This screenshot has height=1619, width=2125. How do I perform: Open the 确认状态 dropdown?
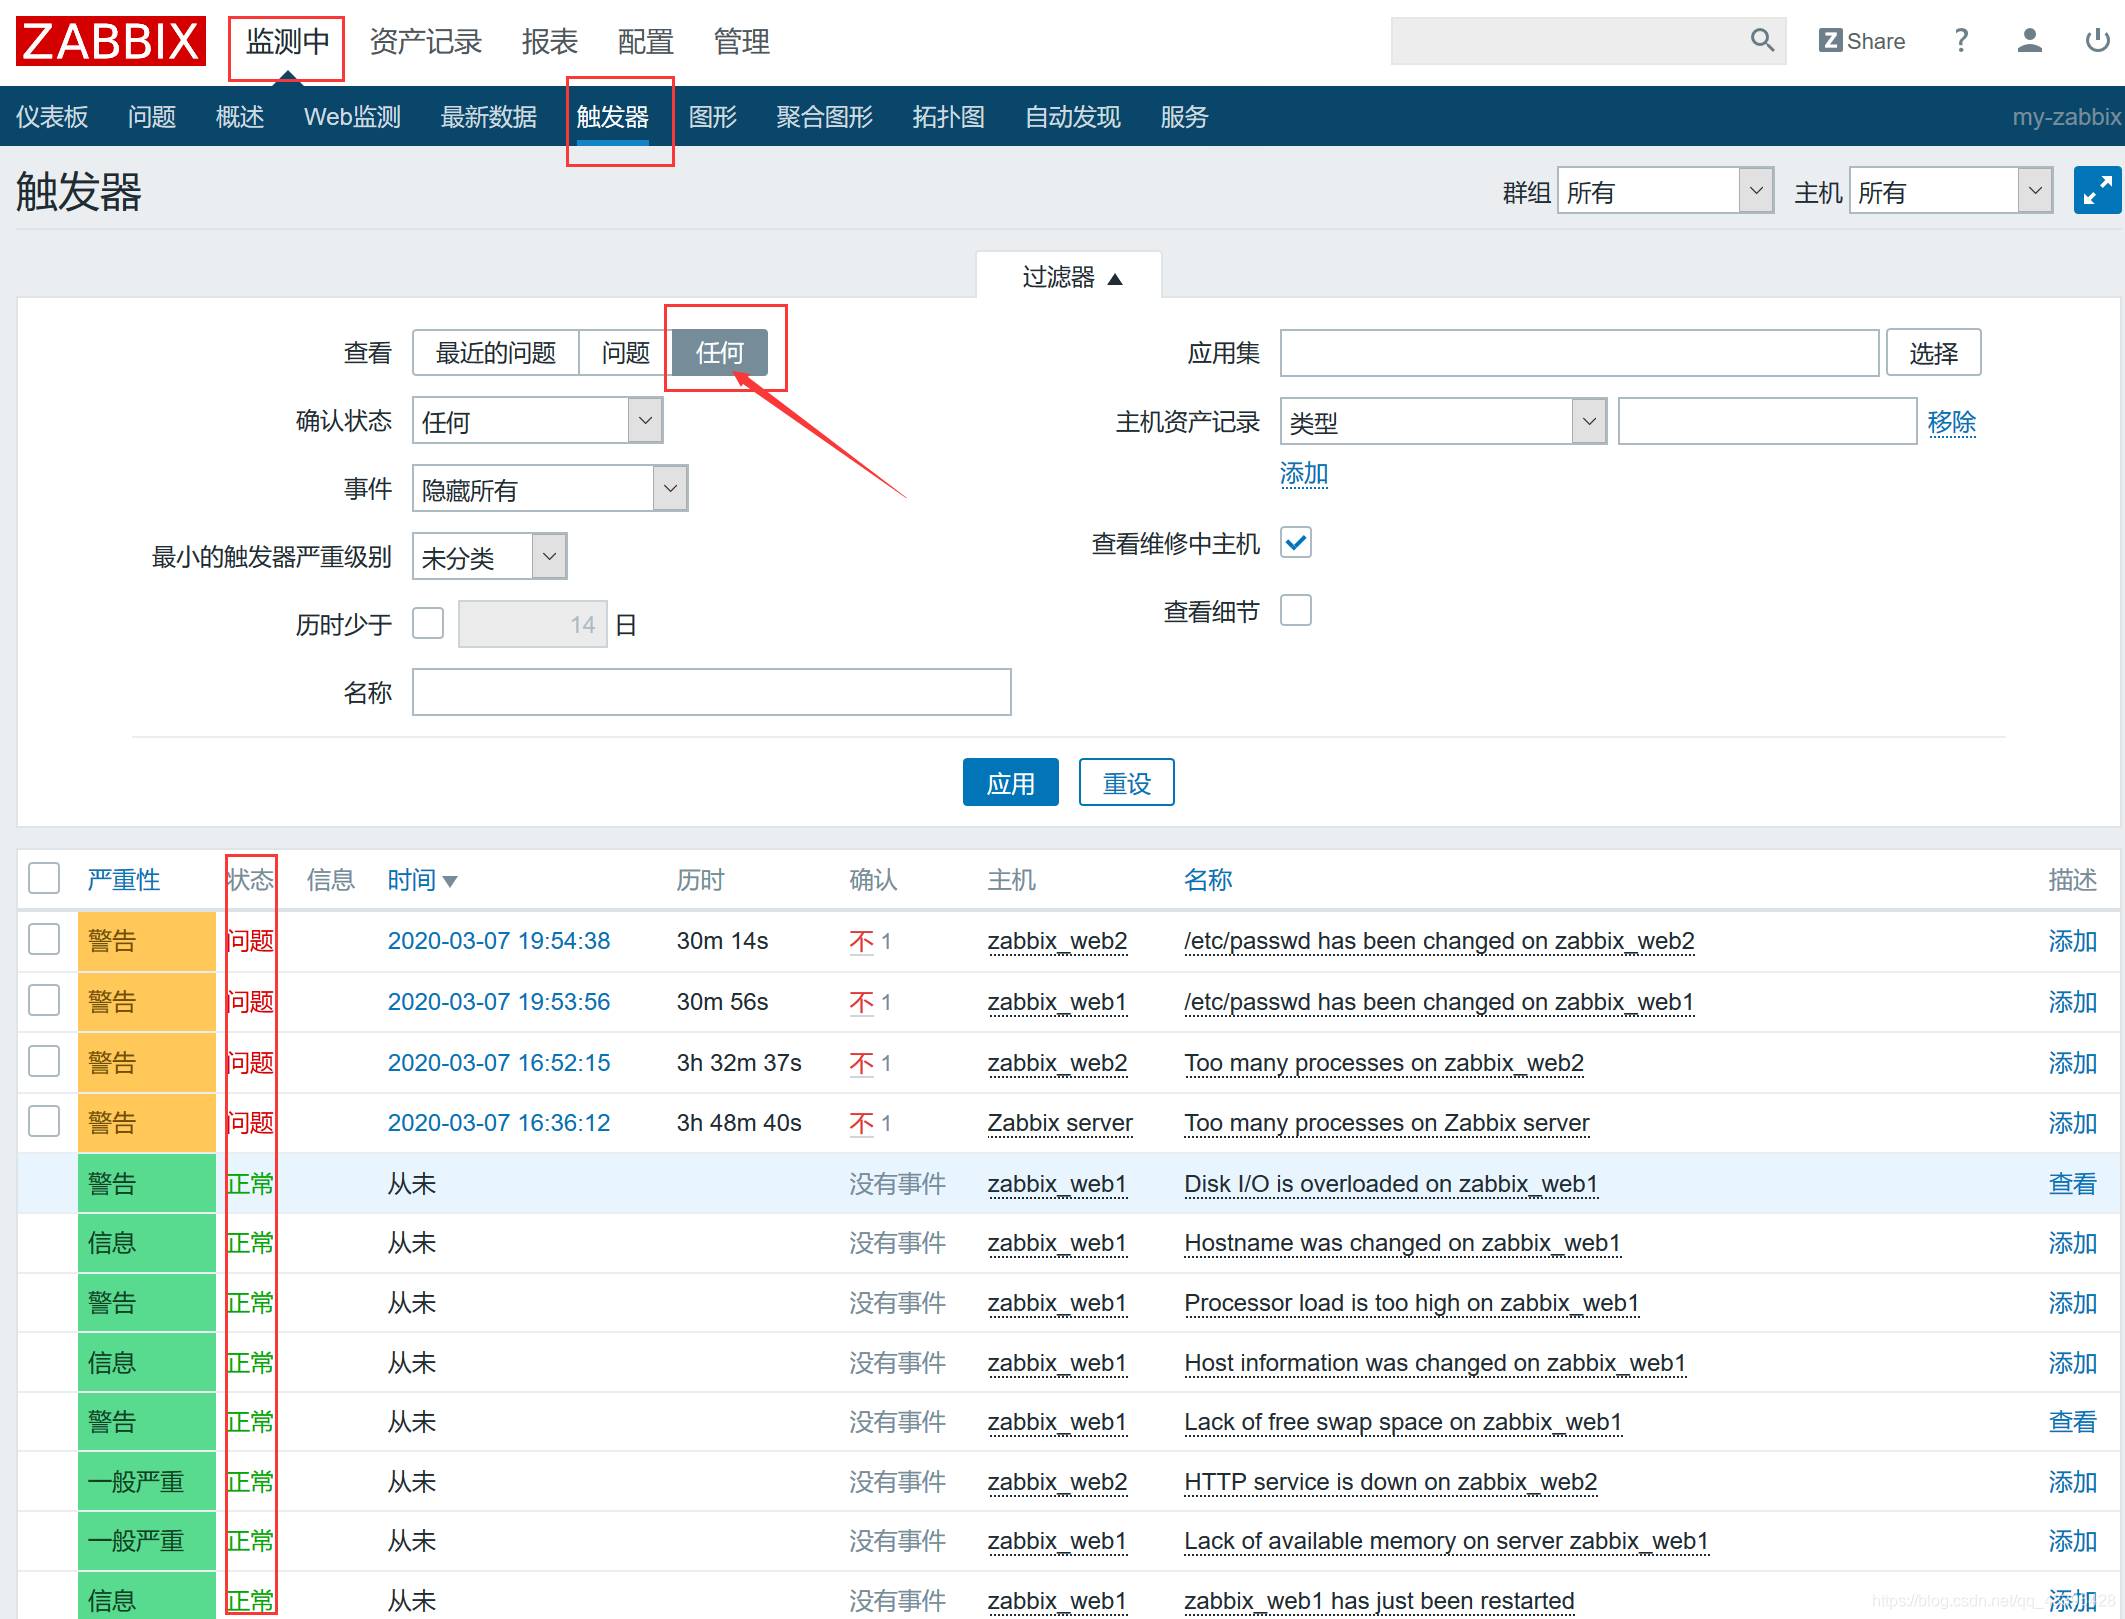coord(537,420)
